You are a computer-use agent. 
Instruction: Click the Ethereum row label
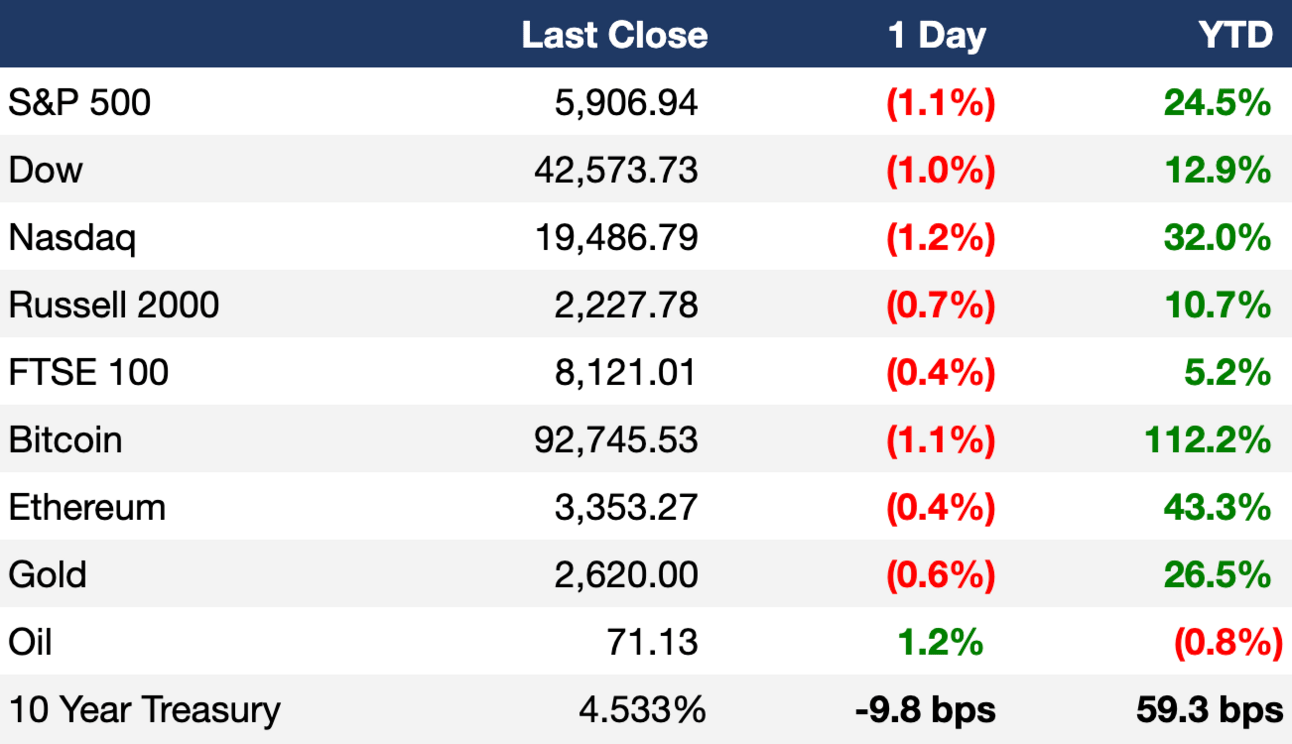[87, 508]
